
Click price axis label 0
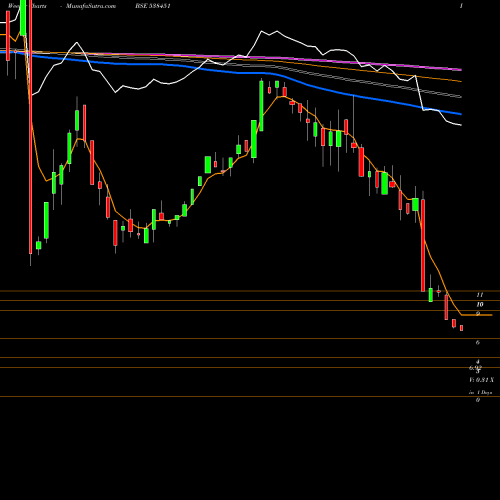[x=478, y=400]
